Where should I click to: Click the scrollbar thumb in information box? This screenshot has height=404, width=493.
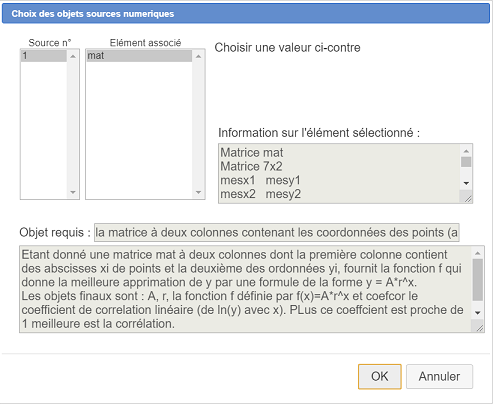[x=466, y=162]
